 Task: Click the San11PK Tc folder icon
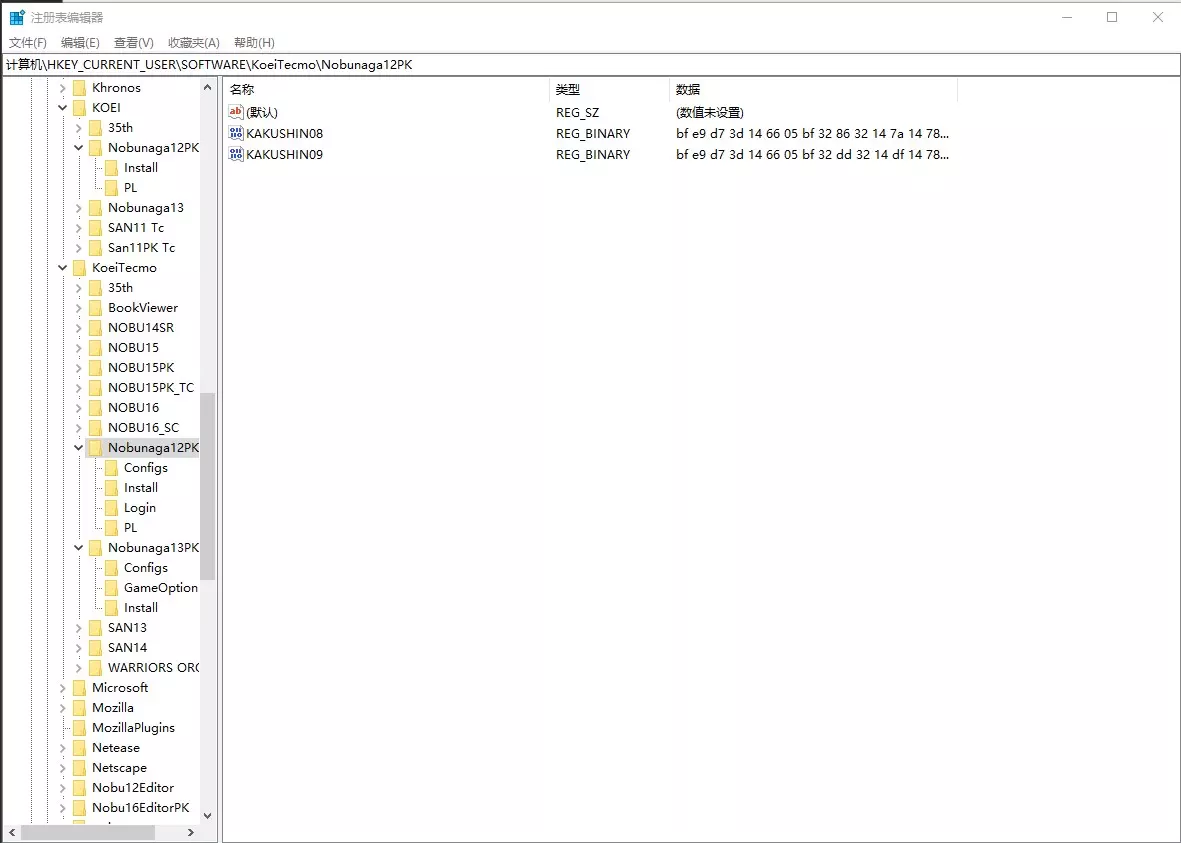tap(95, 248)
